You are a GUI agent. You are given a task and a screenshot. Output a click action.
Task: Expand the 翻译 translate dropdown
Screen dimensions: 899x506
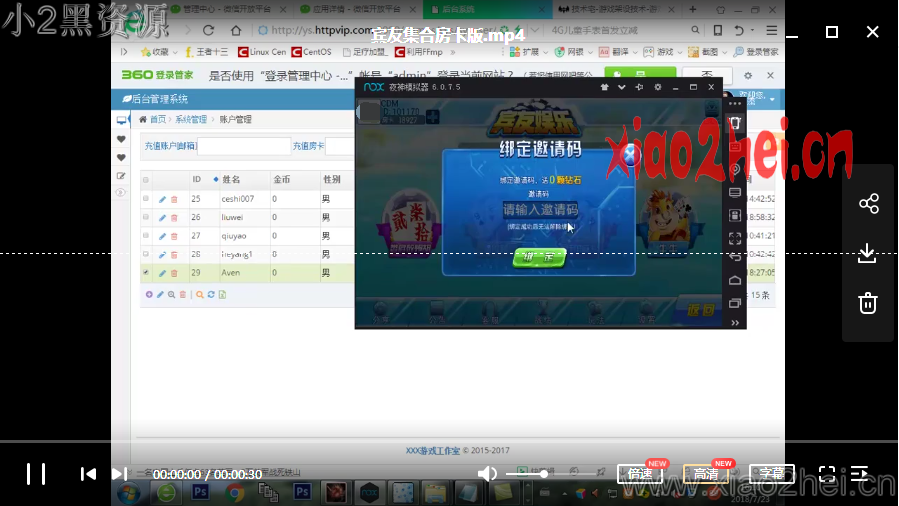(x=618, y=52)
